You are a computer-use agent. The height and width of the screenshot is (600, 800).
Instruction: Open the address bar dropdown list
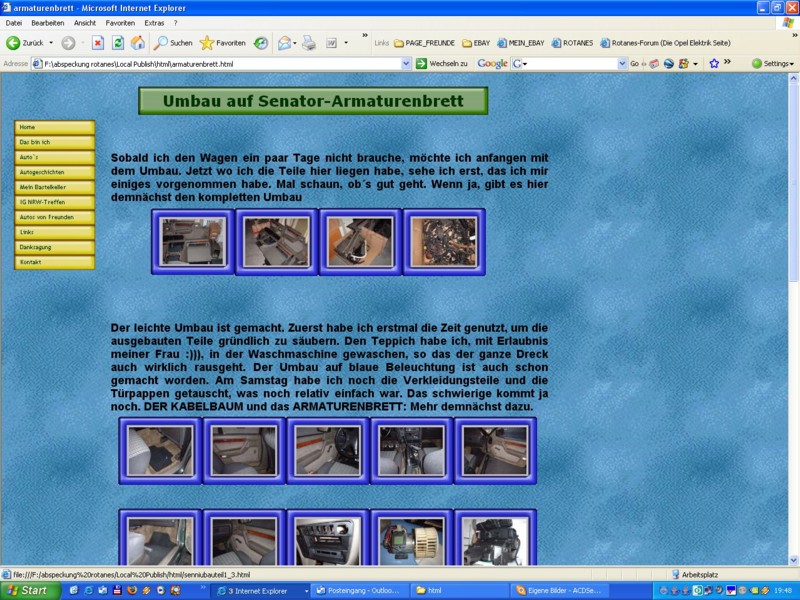(406, 63)
